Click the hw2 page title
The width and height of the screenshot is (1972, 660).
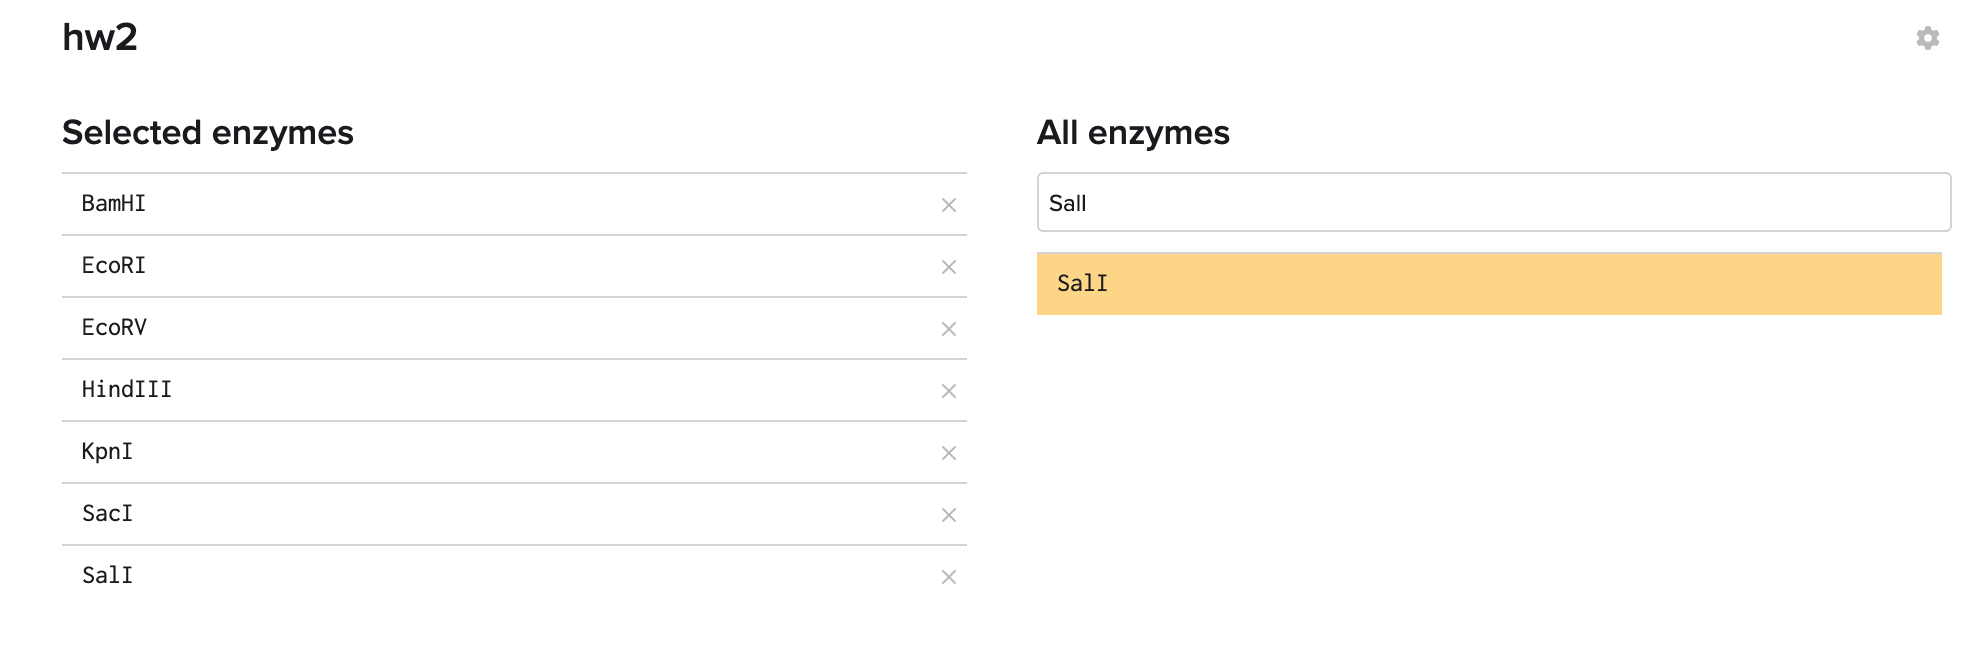[100, 38]
